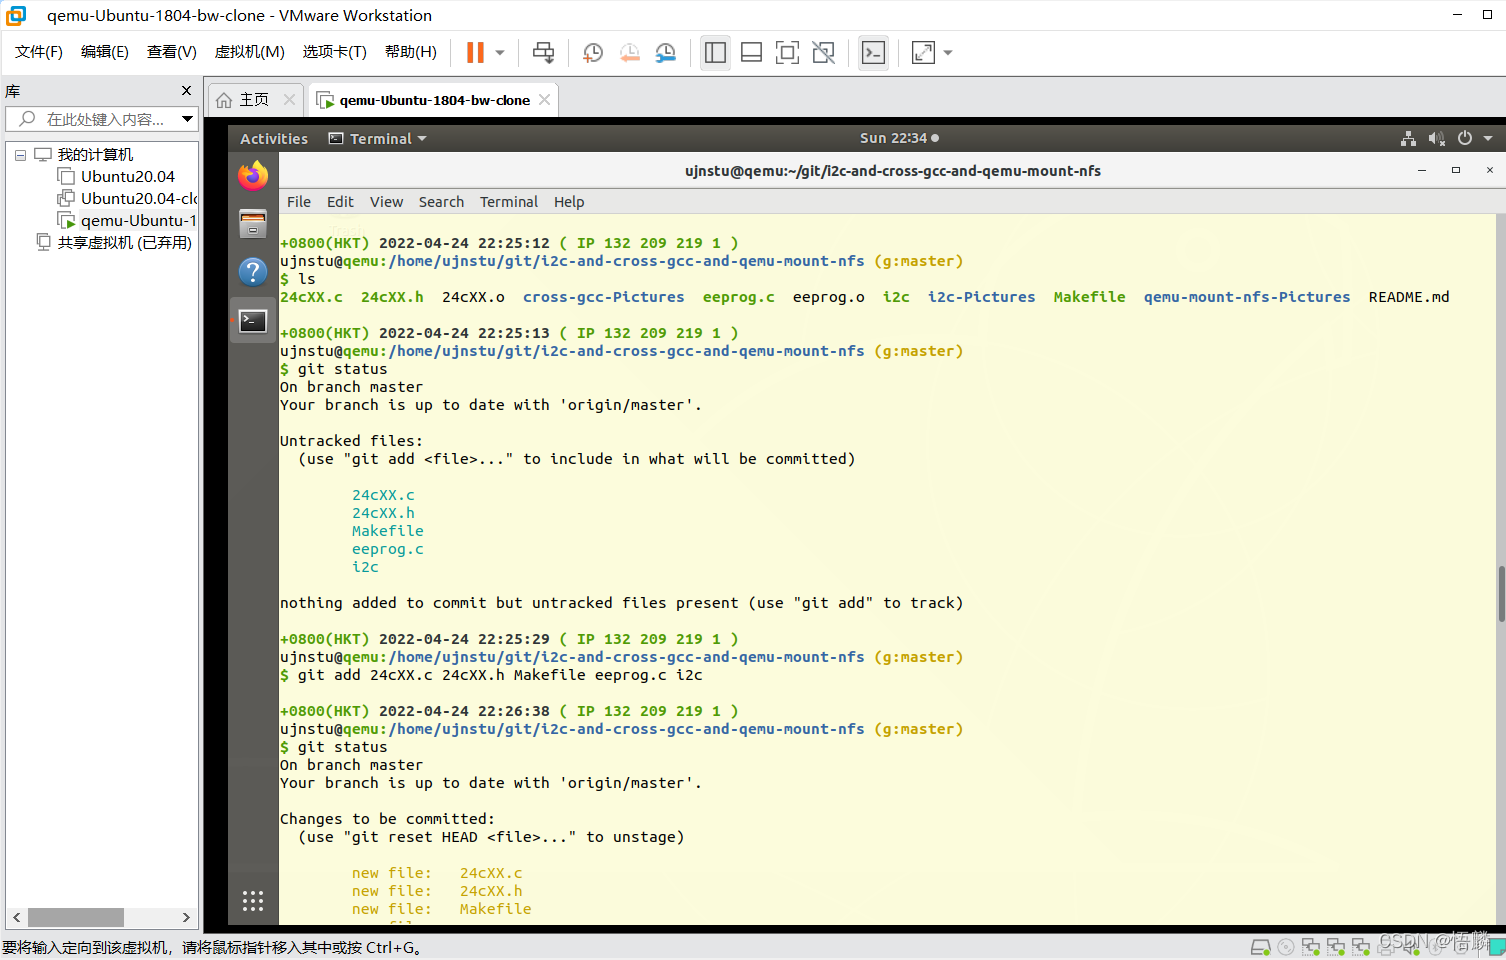1506x960 pixels.
Task: Open the terminal Terminal menu
Action: click(509, 202)
